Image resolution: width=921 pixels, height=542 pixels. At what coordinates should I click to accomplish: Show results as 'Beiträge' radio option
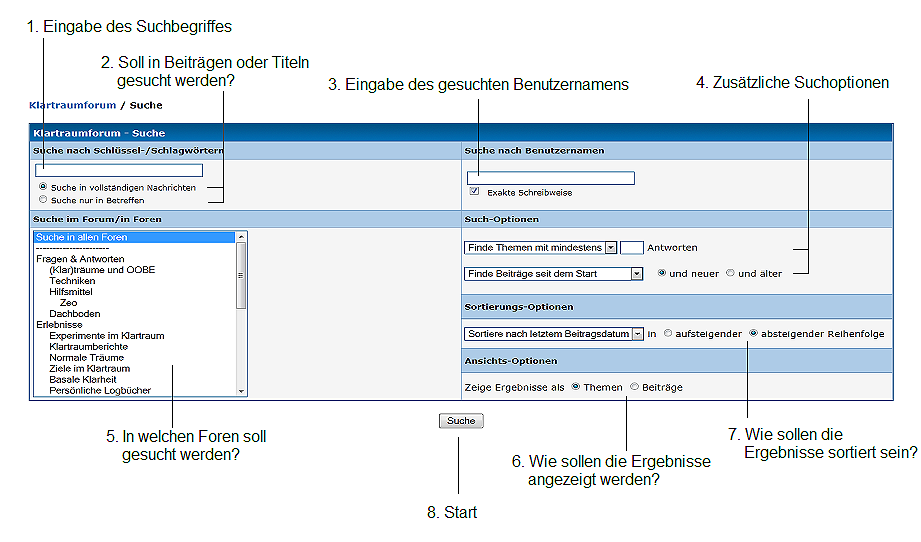coord(634,387)
